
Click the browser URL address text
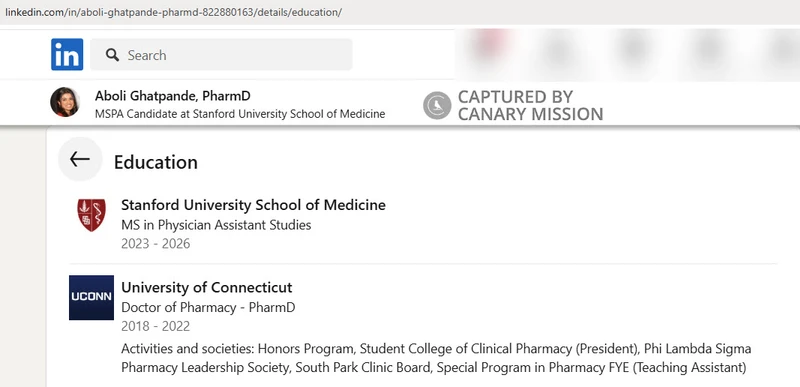click(x=173, y=12)
